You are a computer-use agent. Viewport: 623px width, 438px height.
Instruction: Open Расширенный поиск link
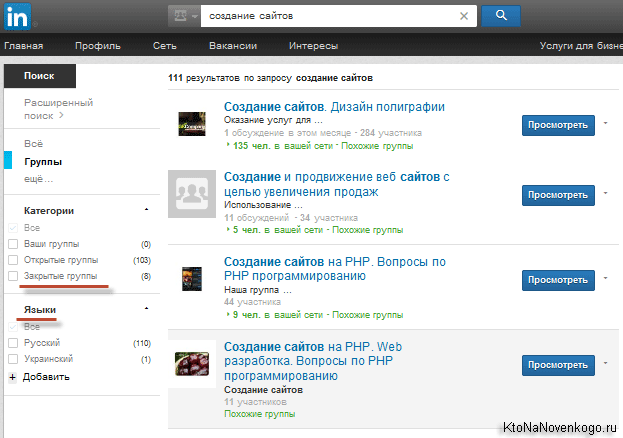click(58, 109)
